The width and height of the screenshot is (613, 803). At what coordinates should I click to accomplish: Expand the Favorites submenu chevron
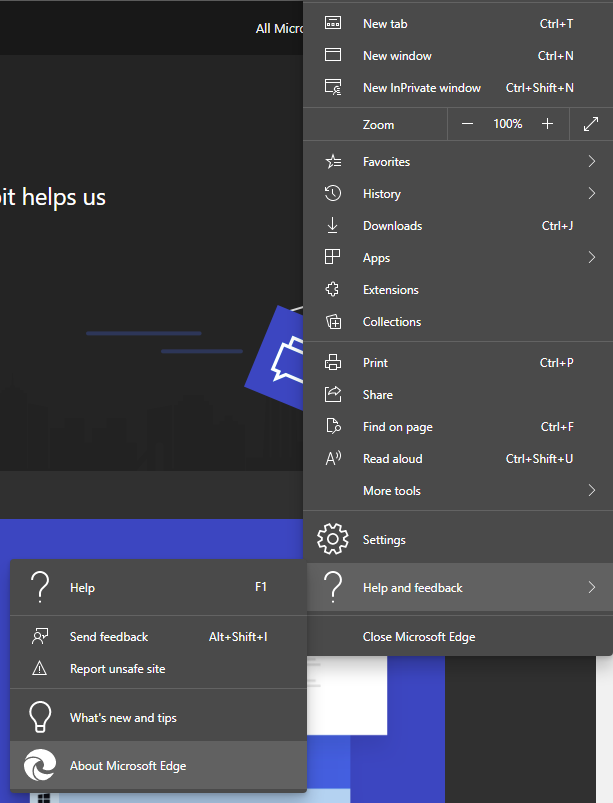(x=591, y=161)
